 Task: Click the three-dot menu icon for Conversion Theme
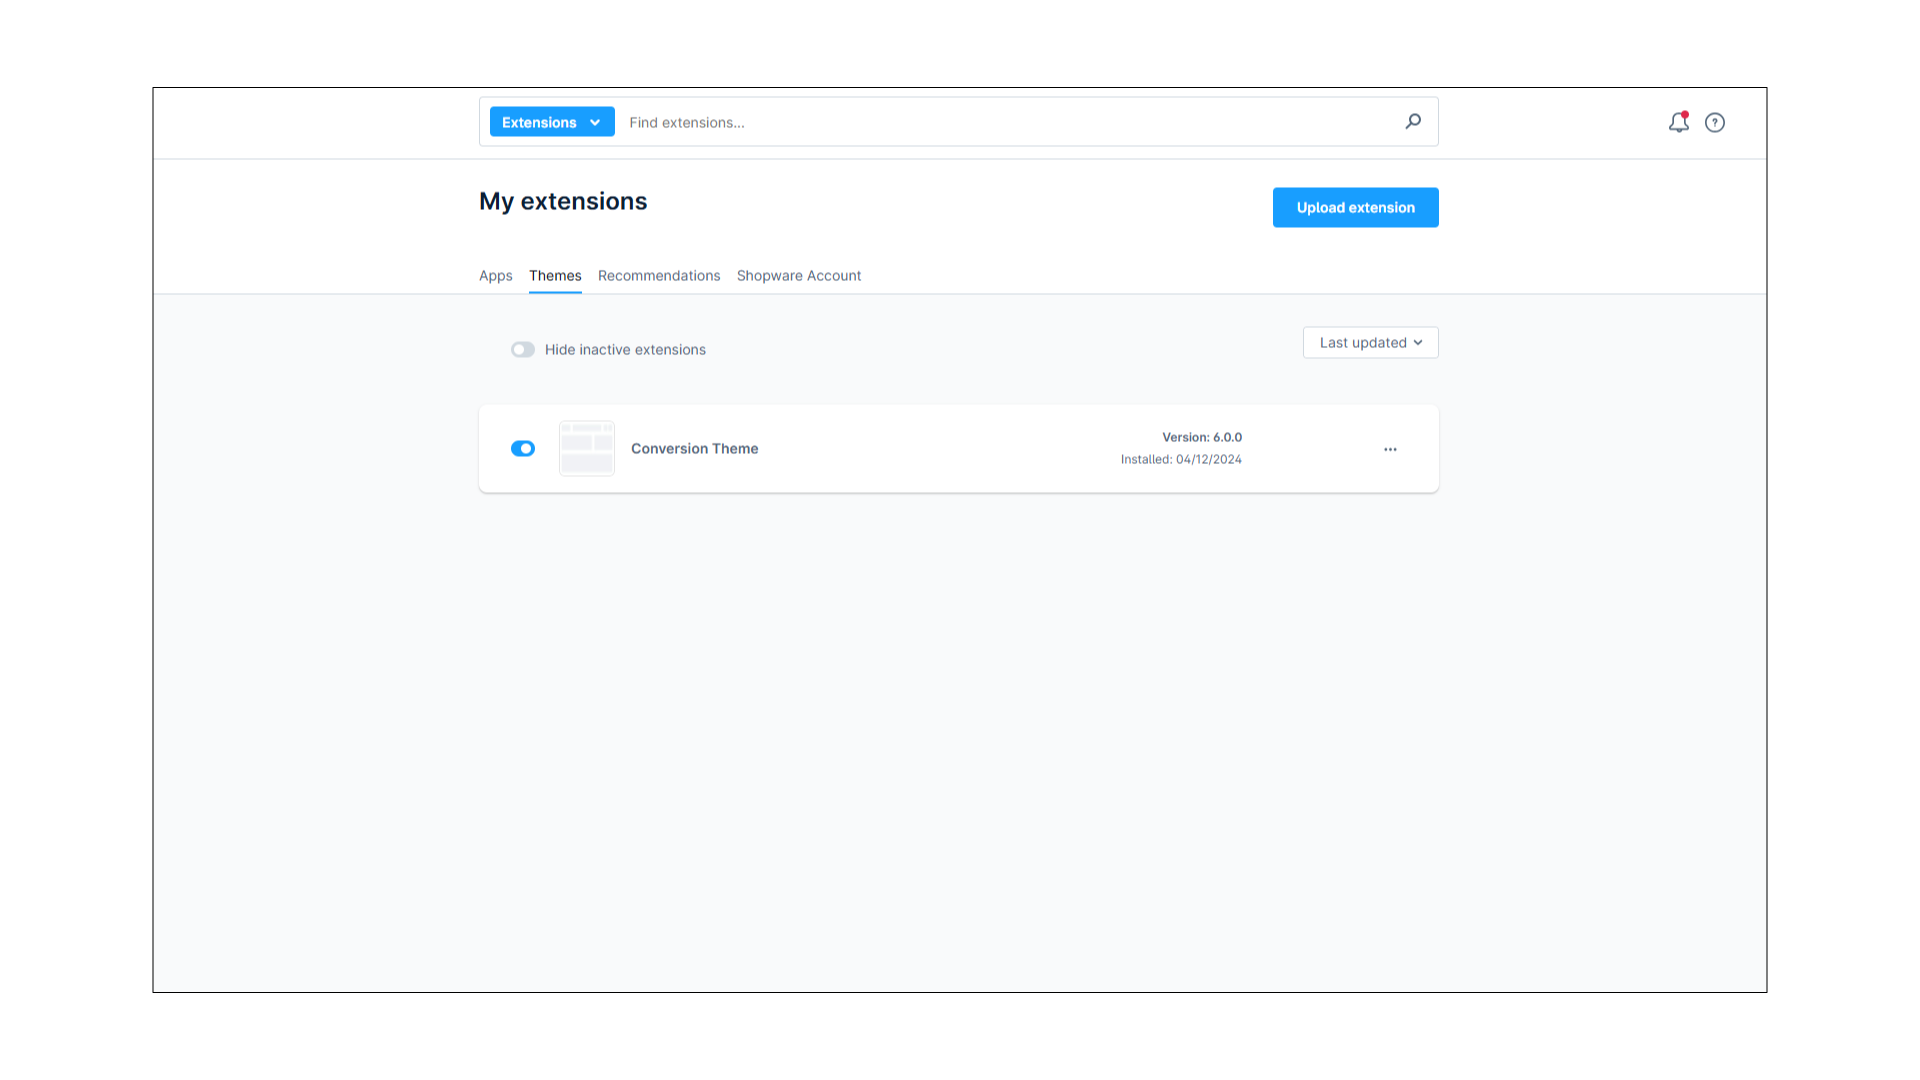pyautogui.click(x=1390, y=448)
